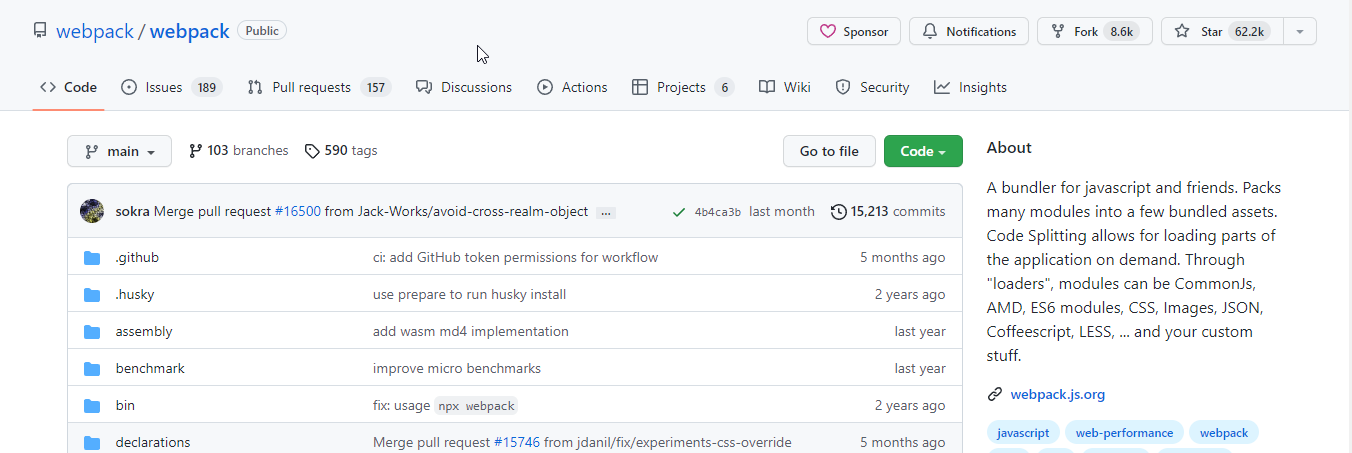Click the green check status icon
Image resolution: width=1352 pixels, height=453 pixels.
tap(679, 212)
